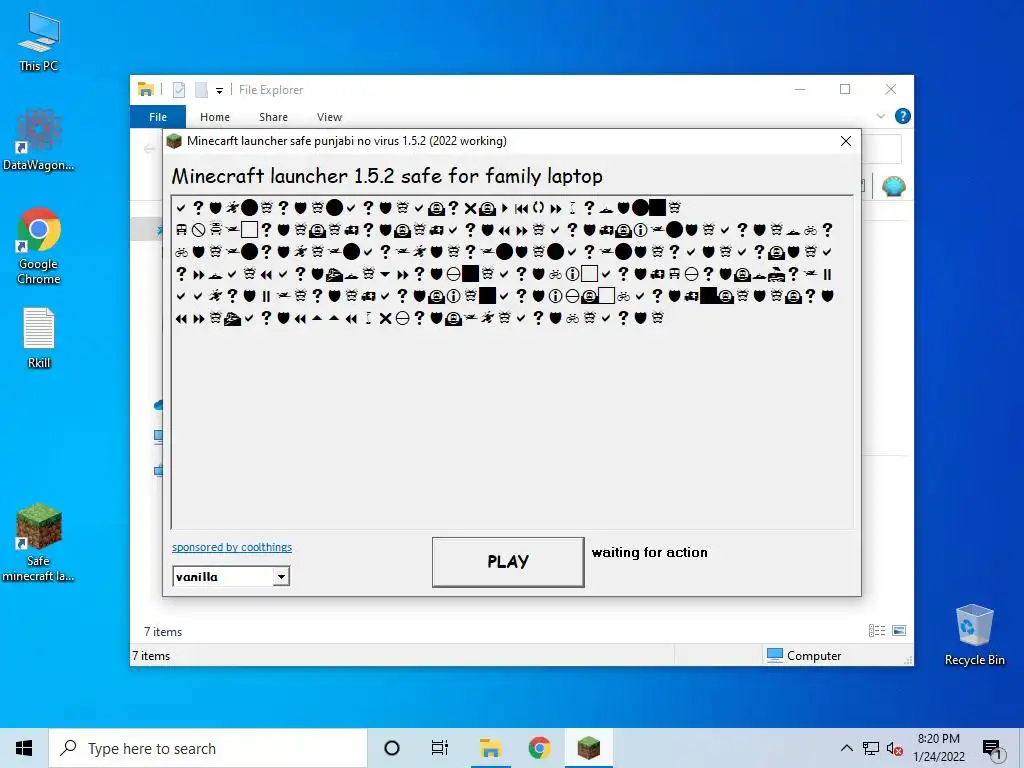Click the 'Computer' status bar entry
Viewport: 1024px width, 768px height.
coord(804,655)
